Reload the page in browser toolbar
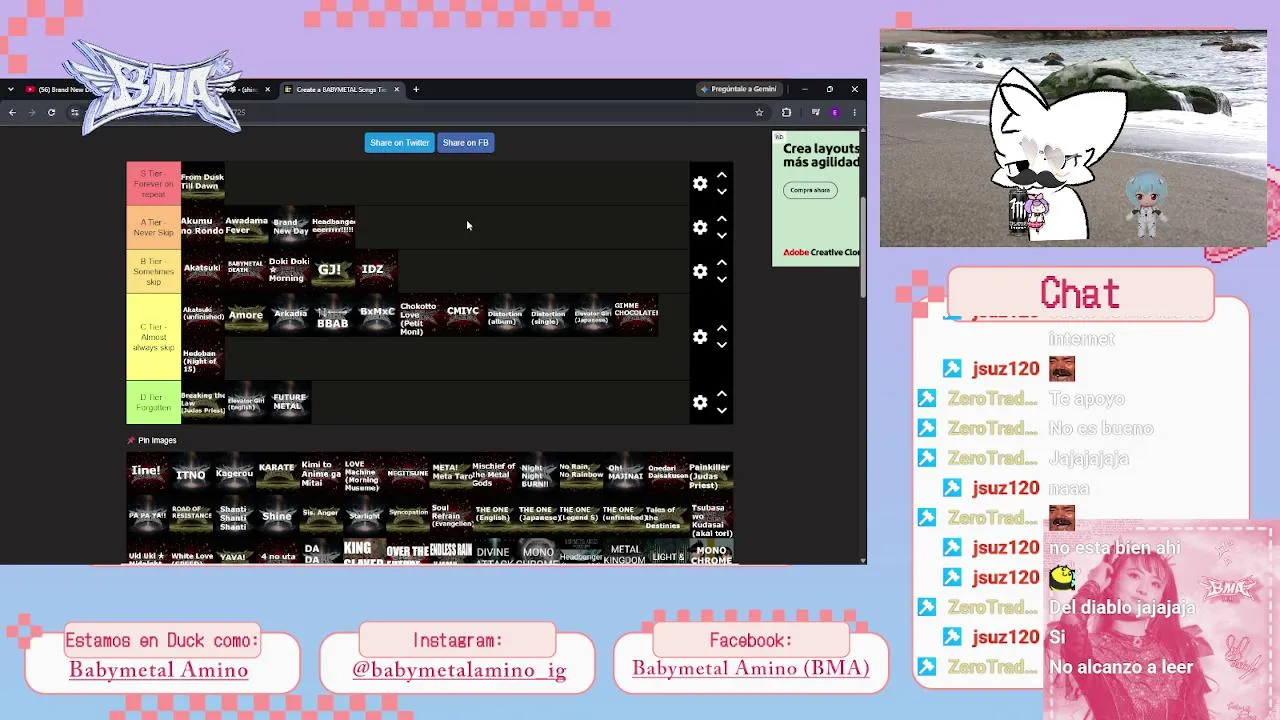The width and height of the screenshot is (1280, 720). pos(51,112)
